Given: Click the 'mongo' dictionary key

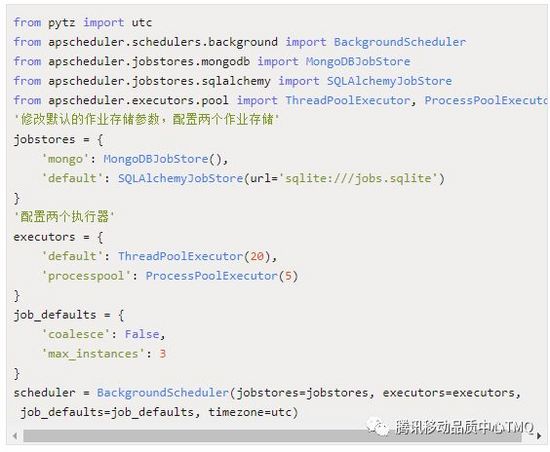Looking at the screenshot, I should click(x=65, y=159).
